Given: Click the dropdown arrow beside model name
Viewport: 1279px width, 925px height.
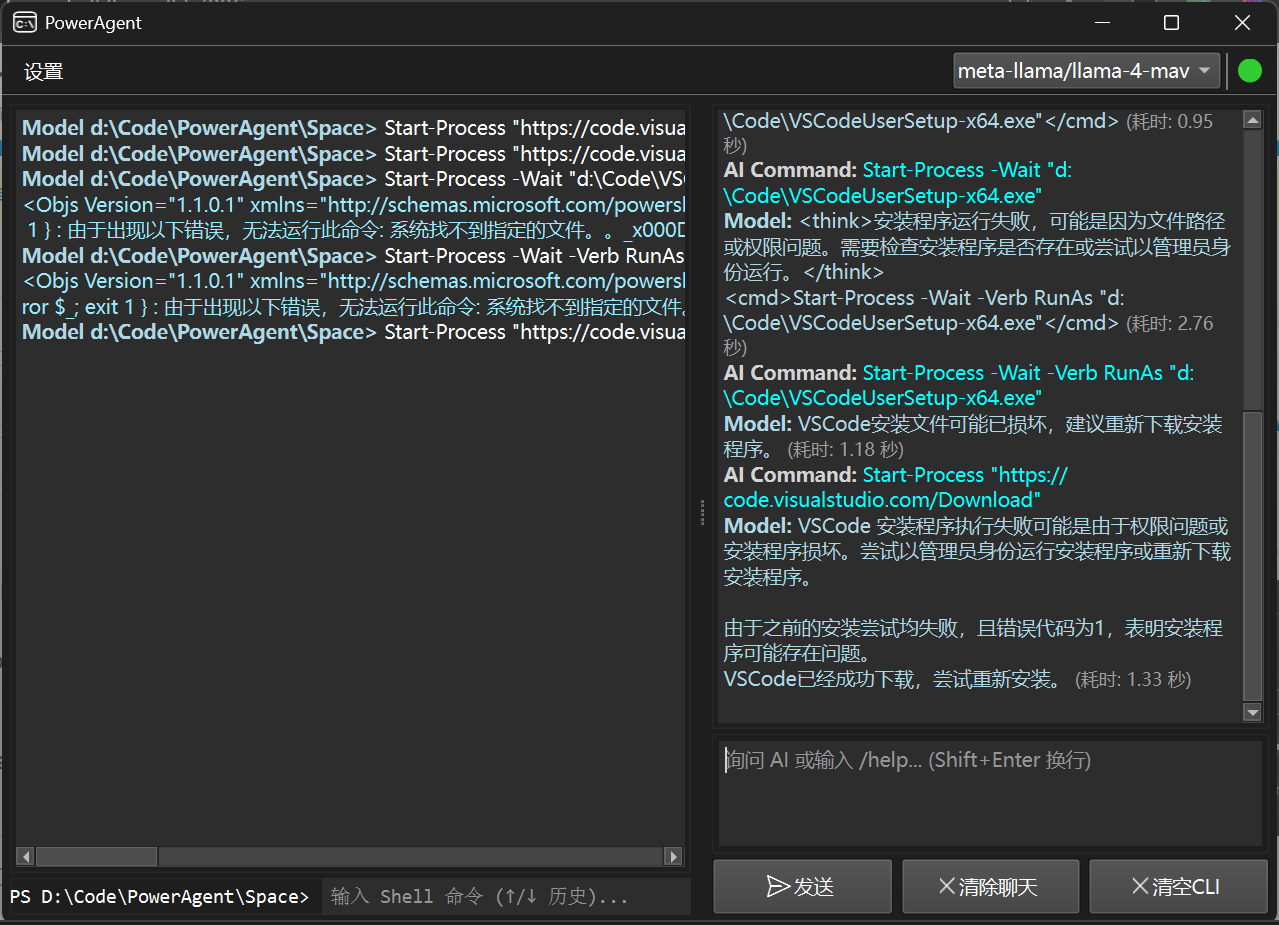Looking at the screenshot, I should point(1205,71).
